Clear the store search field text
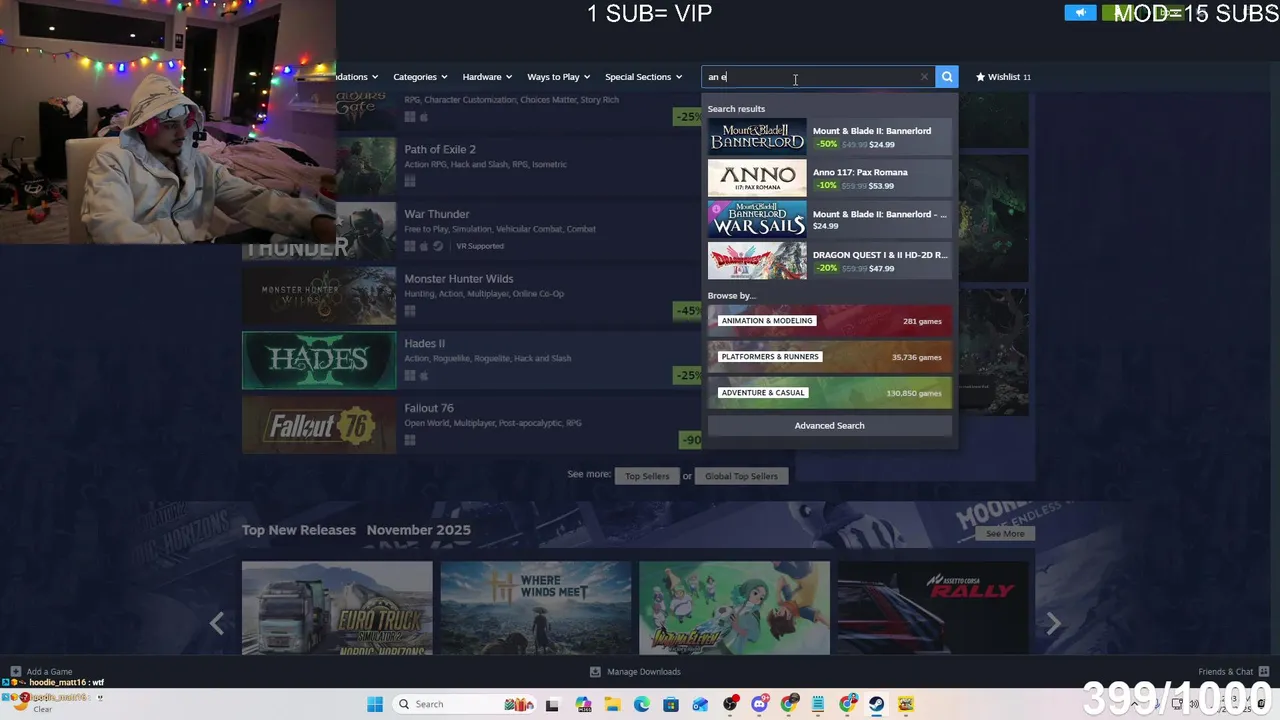The height and width of the screenshot is (720, 1280). click(x=924, y=77)
